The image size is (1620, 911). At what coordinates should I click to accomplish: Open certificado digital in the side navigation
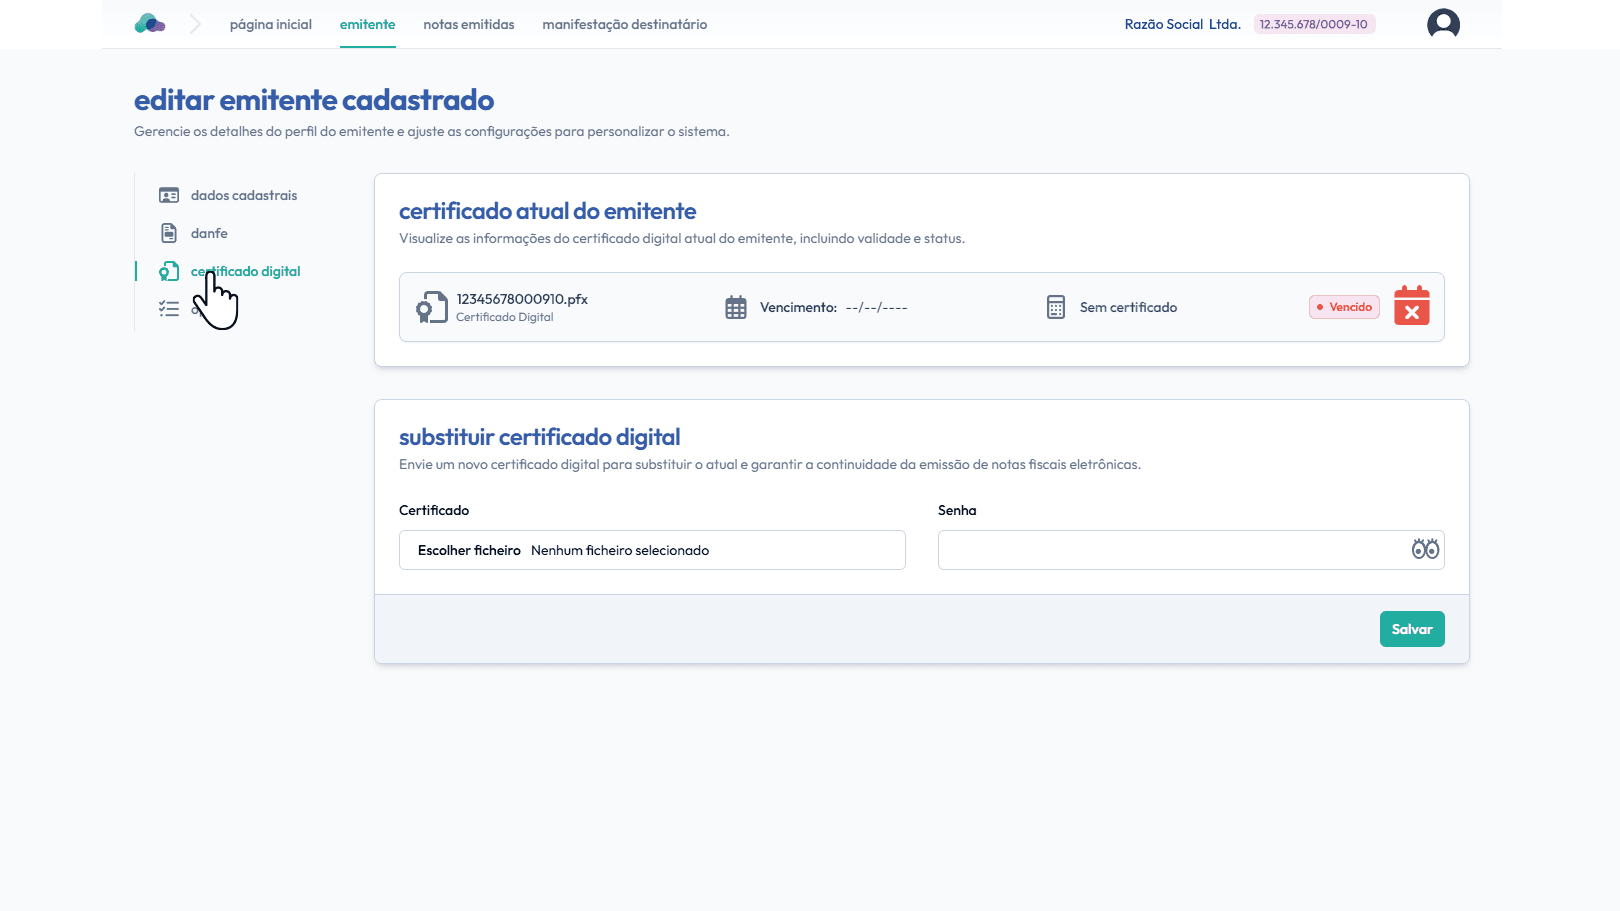click(x=244, y=271)
